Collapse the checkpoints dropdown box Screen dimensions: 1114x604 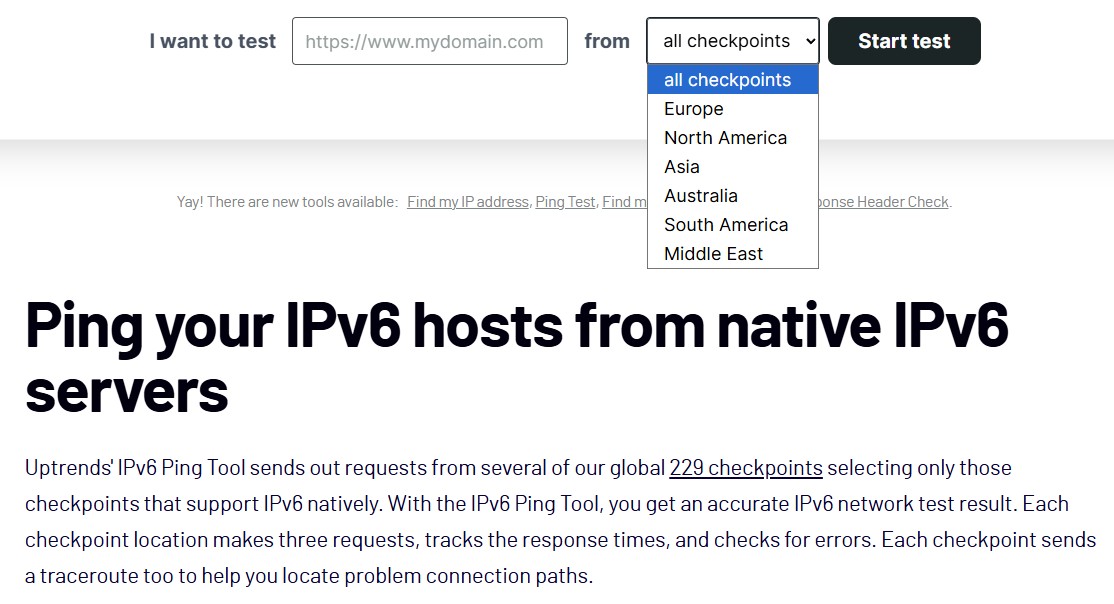tap(732, 41)
